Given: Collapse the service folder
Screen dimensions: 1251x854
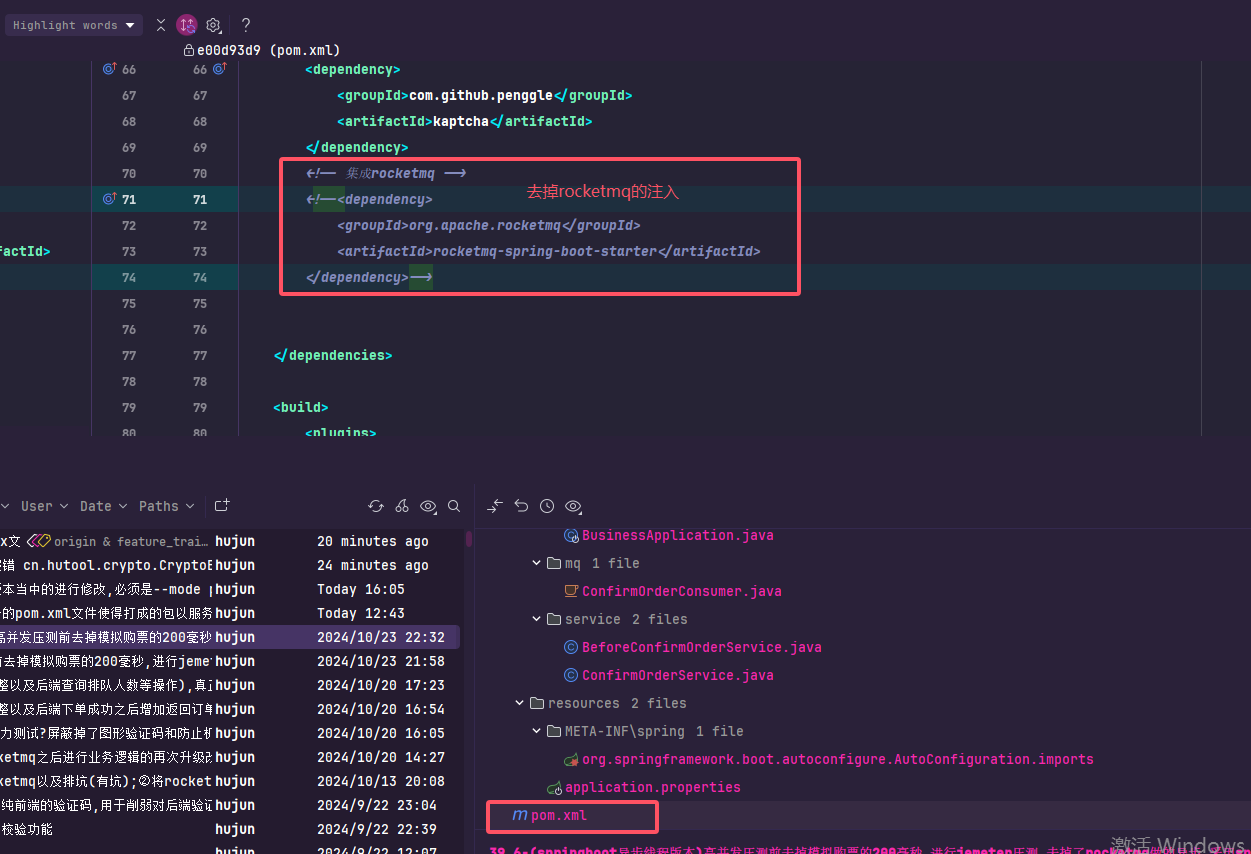Looking at the screenshot, I should pos(537,619).
